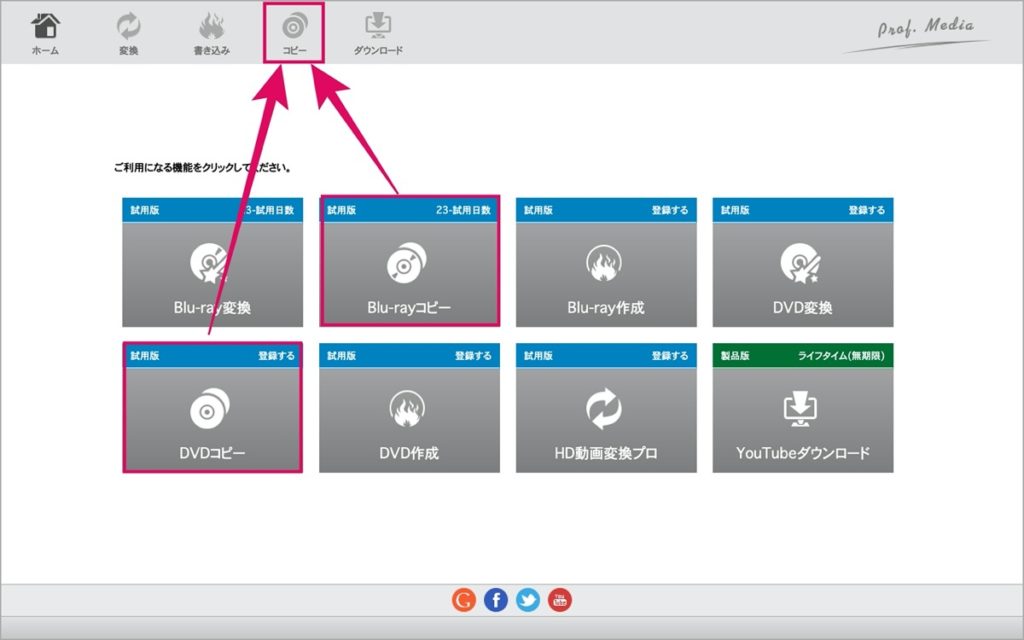Click ライフタイム(無期限) on the YouTubeダウンロード tile
The image size is (1024, 640).
(841, 356)
